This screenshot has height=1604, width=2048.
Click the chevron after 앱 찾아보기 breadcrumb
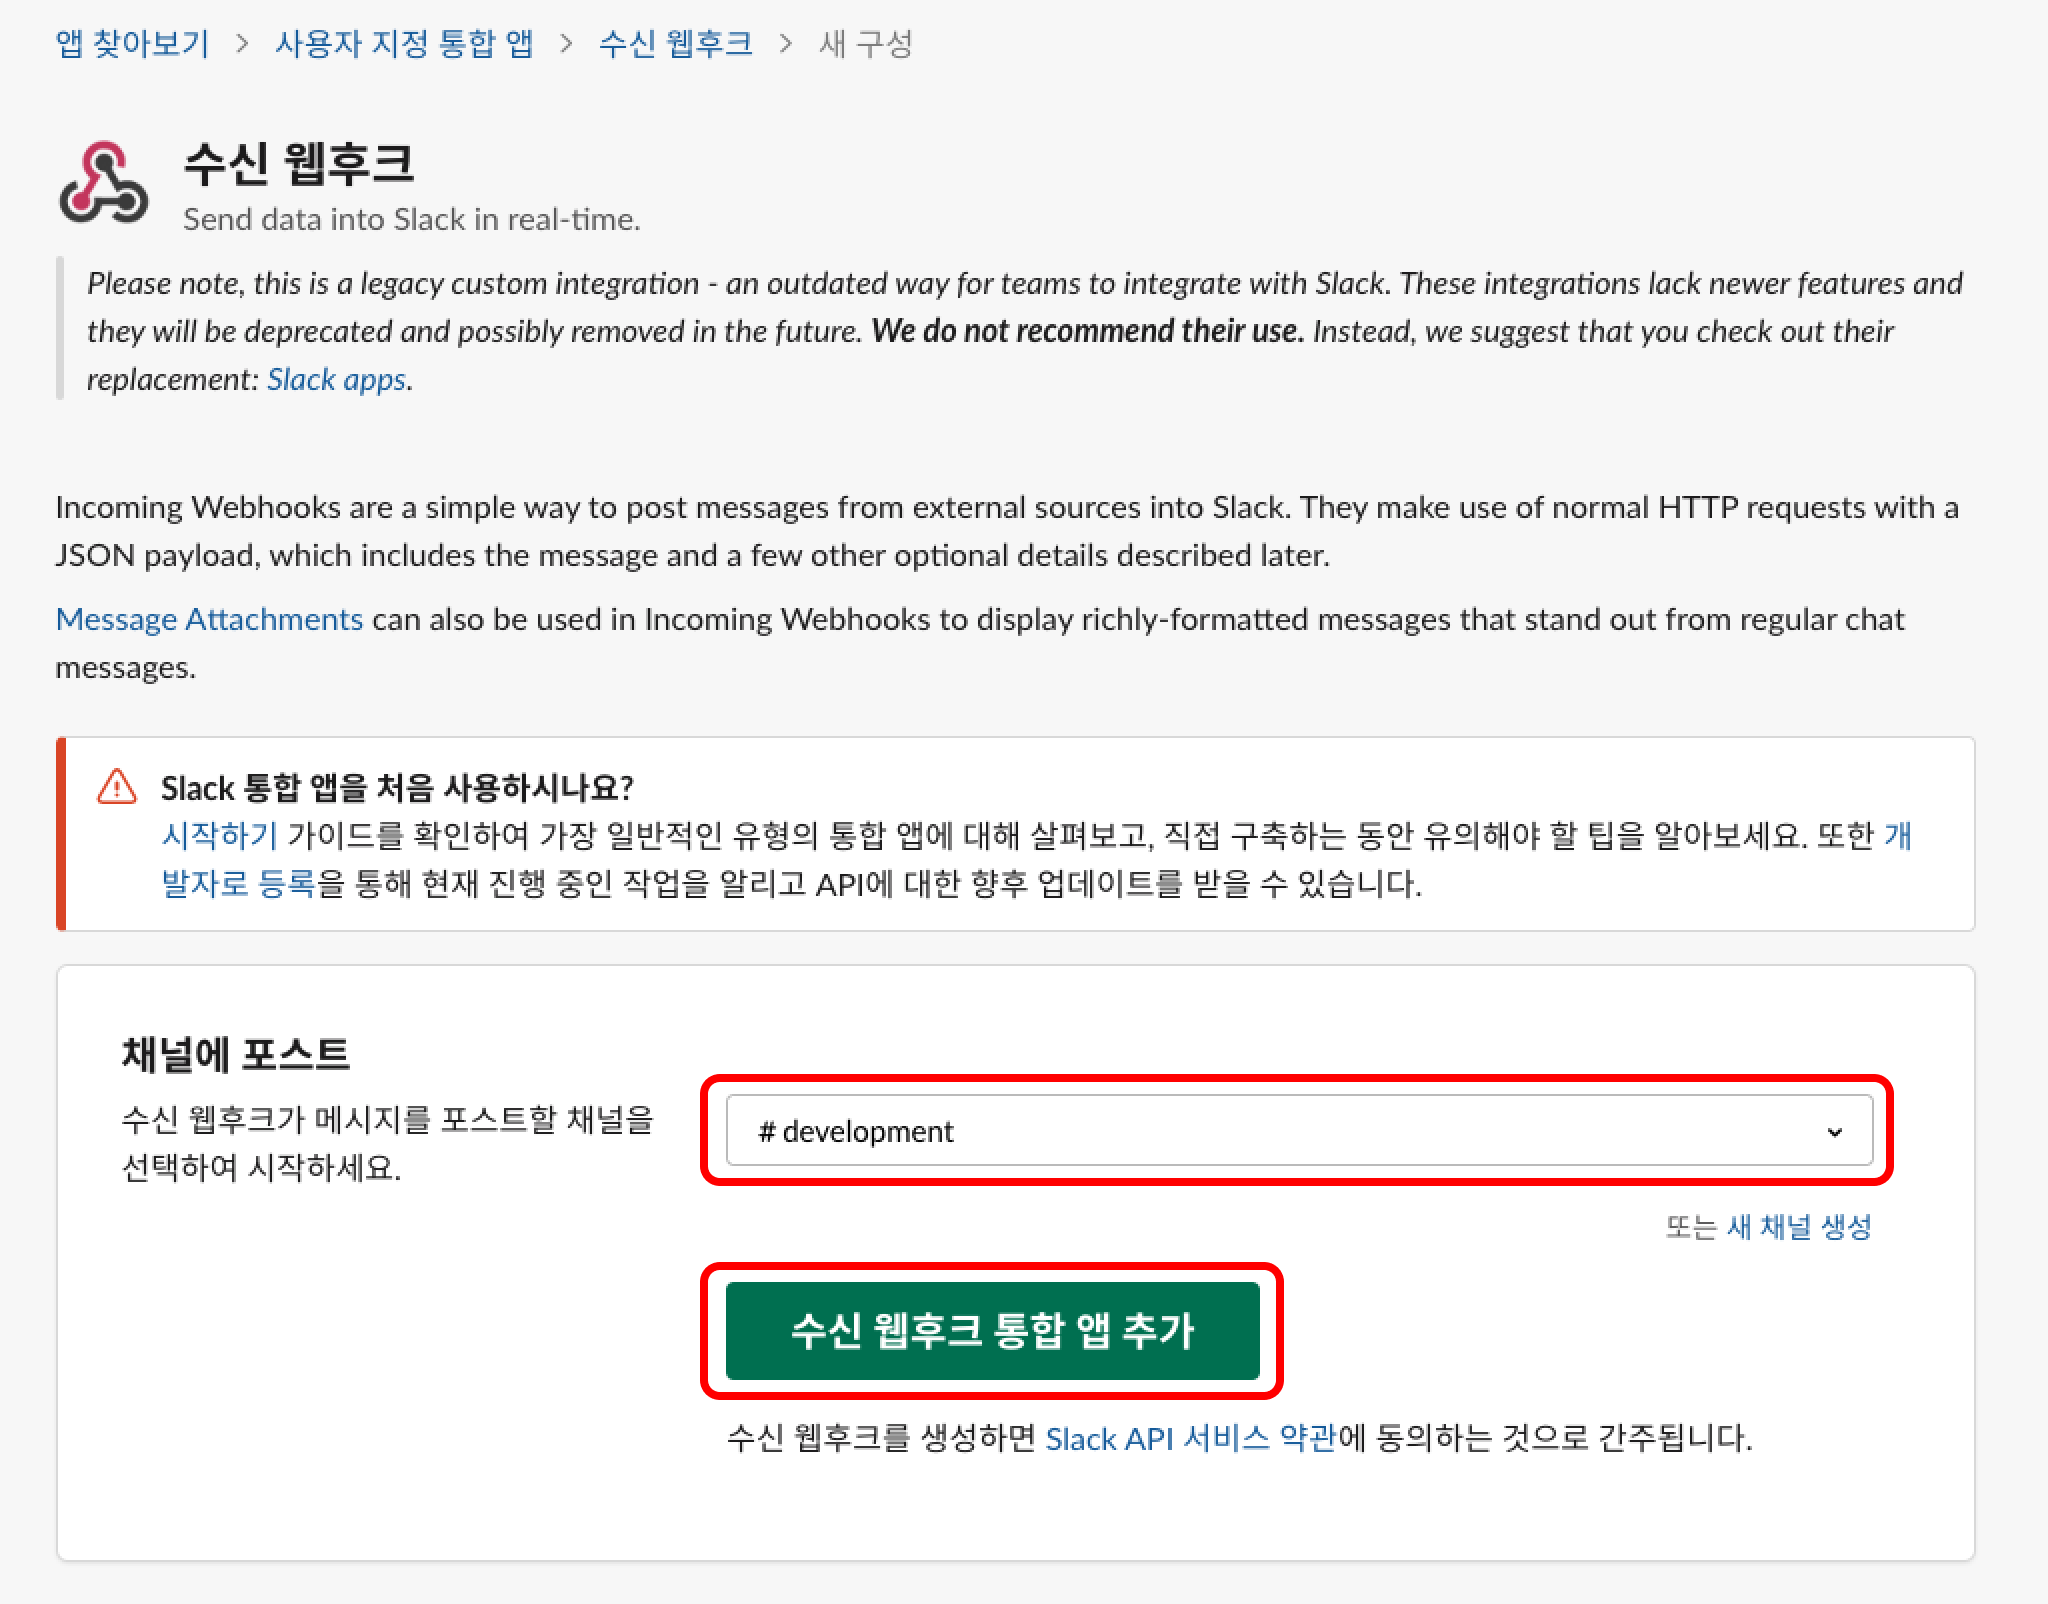242,44
